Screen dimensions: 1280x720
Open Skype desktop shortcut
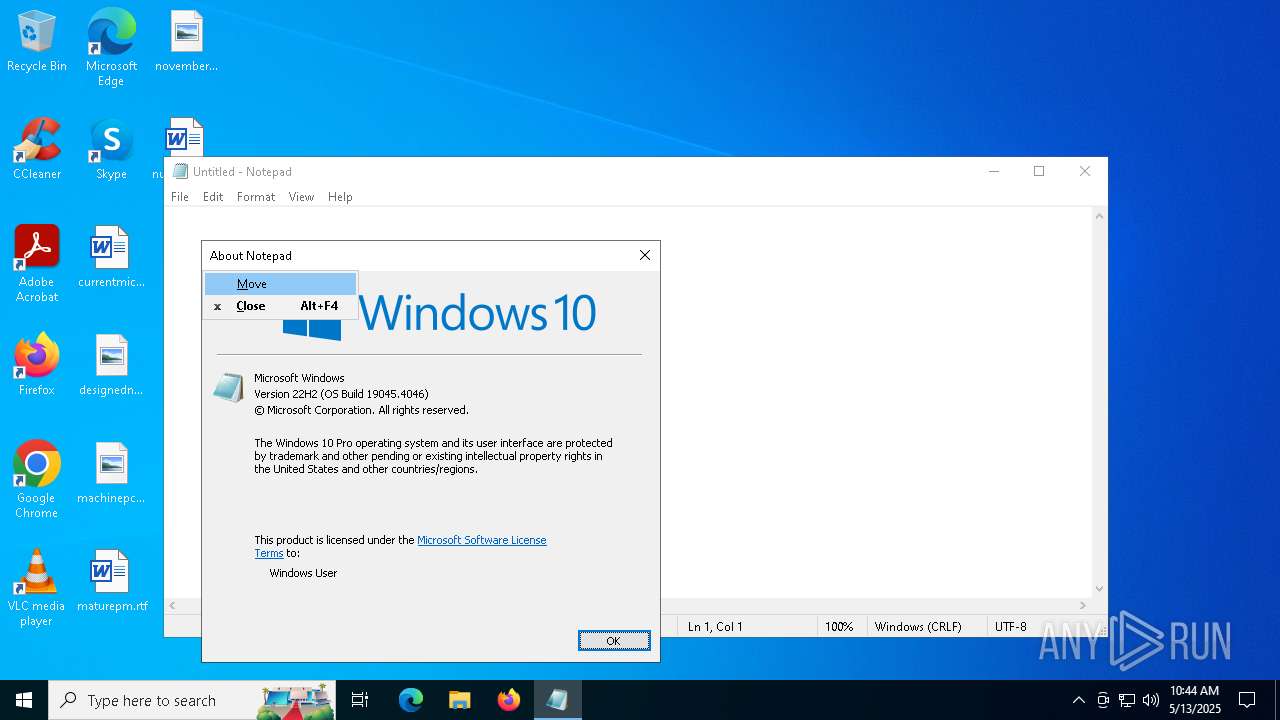pyautogui.click(x=111, y=150)
